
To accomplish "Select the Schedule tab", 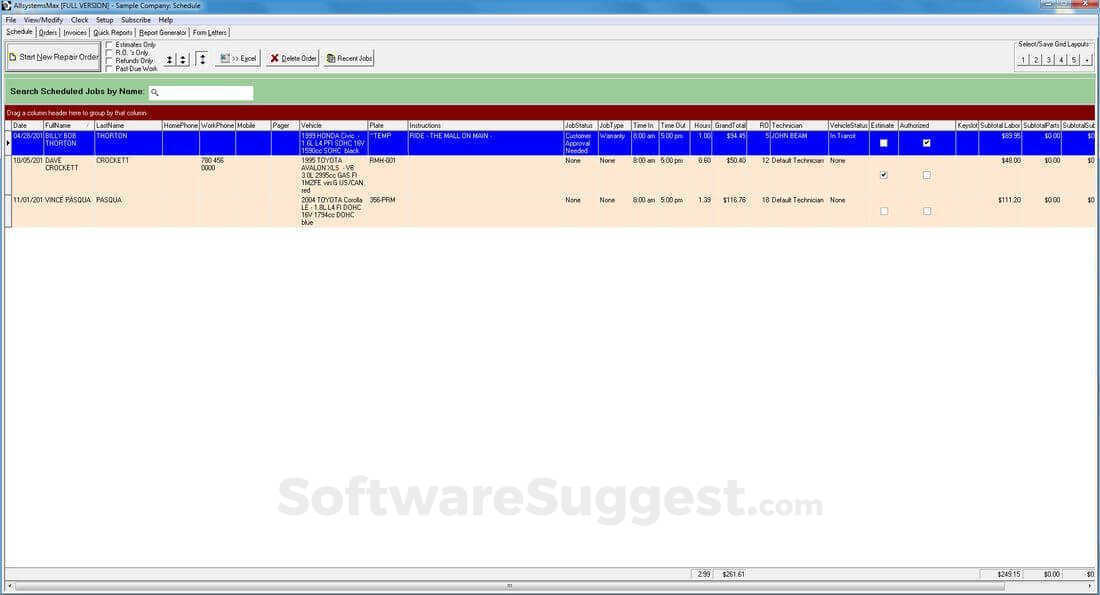I will coord(20,32).
